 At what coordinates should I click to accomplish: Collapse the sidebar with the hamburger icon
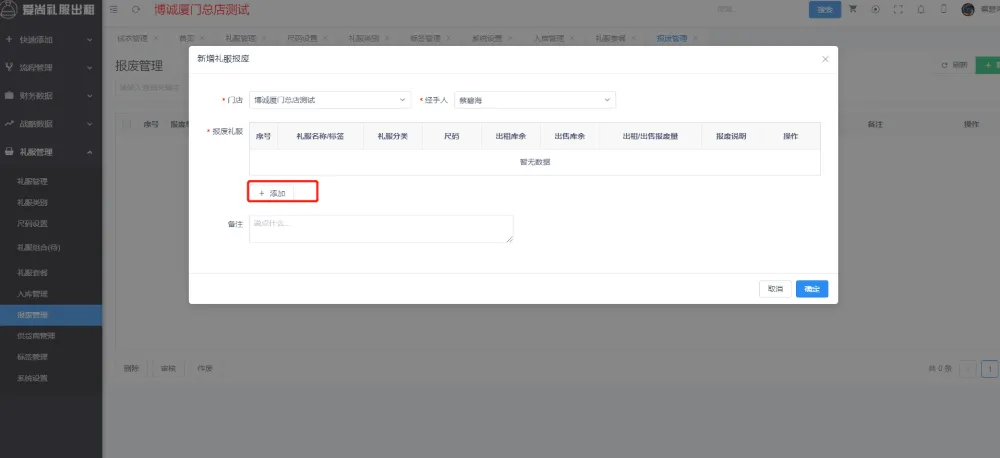(x=112, y=9)
